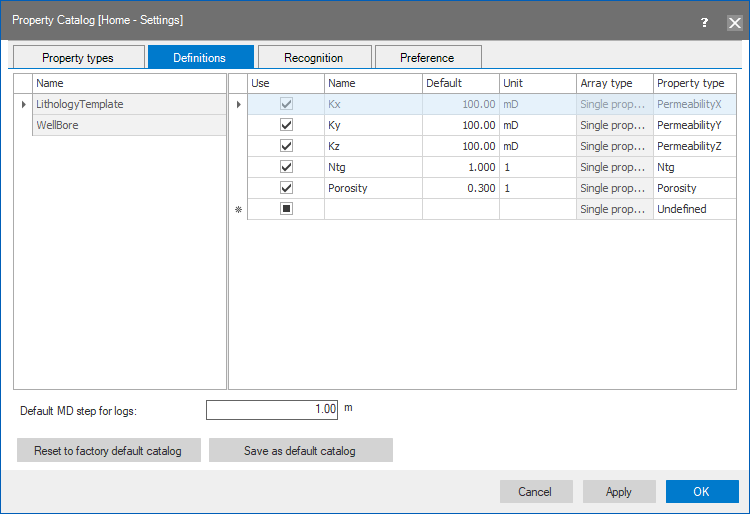The height and width of the screenshot is (514, 750).
Task: Go to the Preference tab
Action: pos(427,58)
